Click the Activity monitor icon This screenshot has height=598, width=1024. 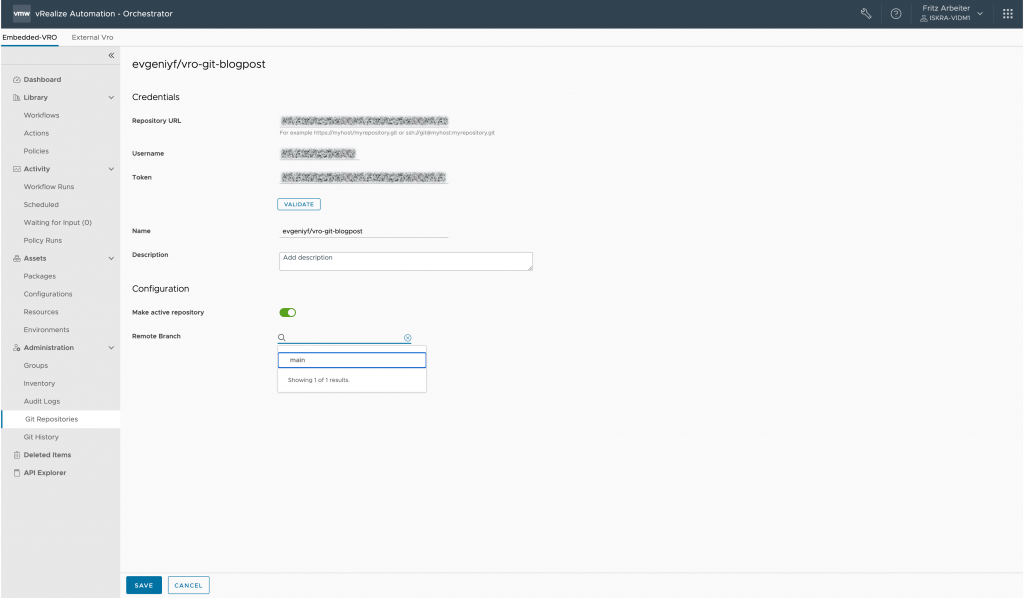tap(16, 169)
